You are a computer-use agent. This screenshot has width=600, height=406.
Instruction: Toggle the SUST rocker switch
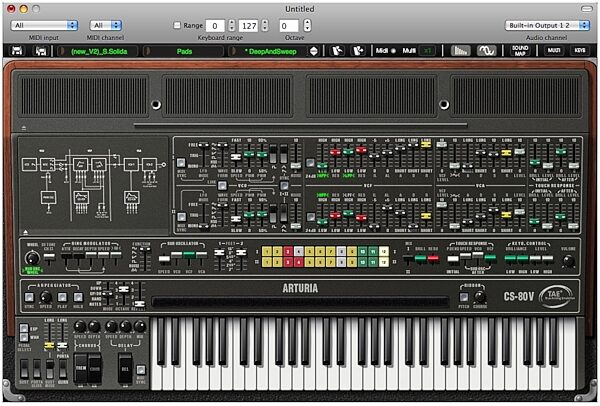[x=24, y=369]
